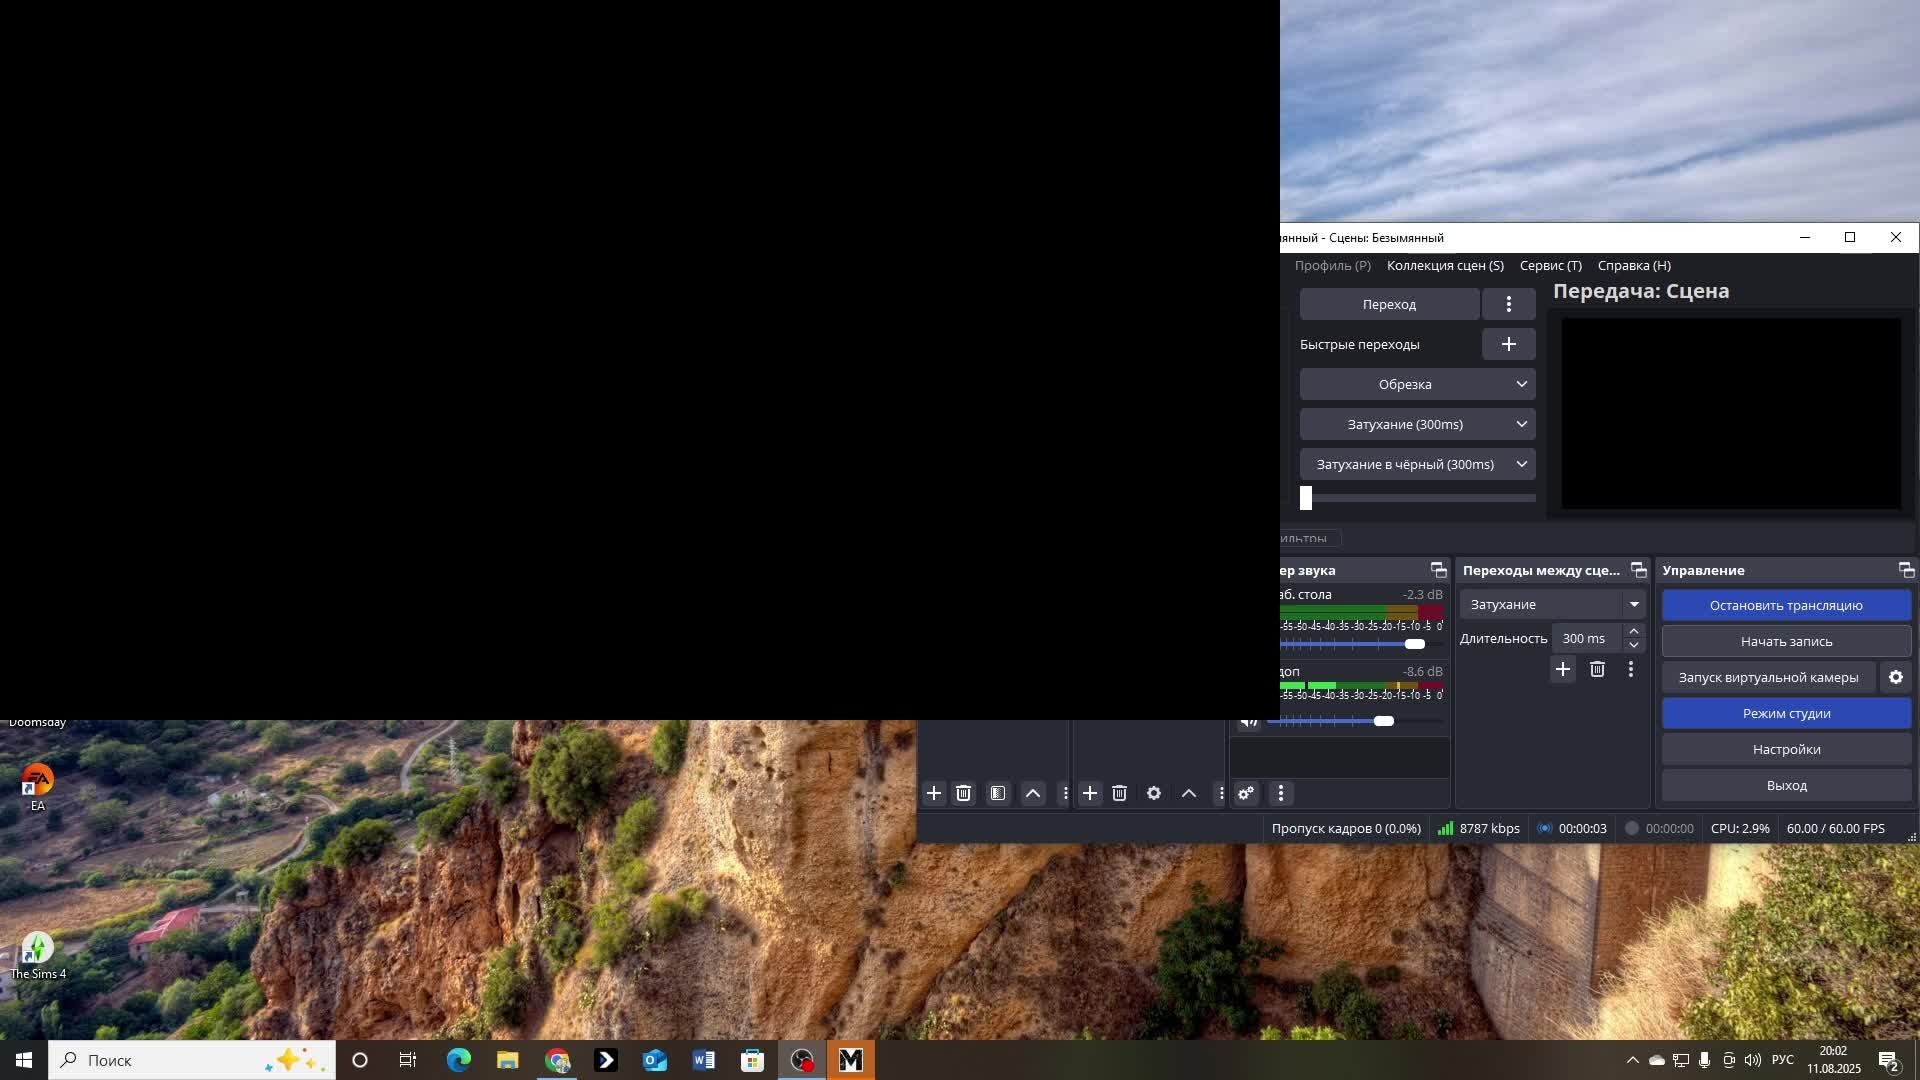Image resolution: width=1920 pixels, height=1080 pixels.
Task: Open the Коллекция сцен (S) menu
Action: (1445, 265)
